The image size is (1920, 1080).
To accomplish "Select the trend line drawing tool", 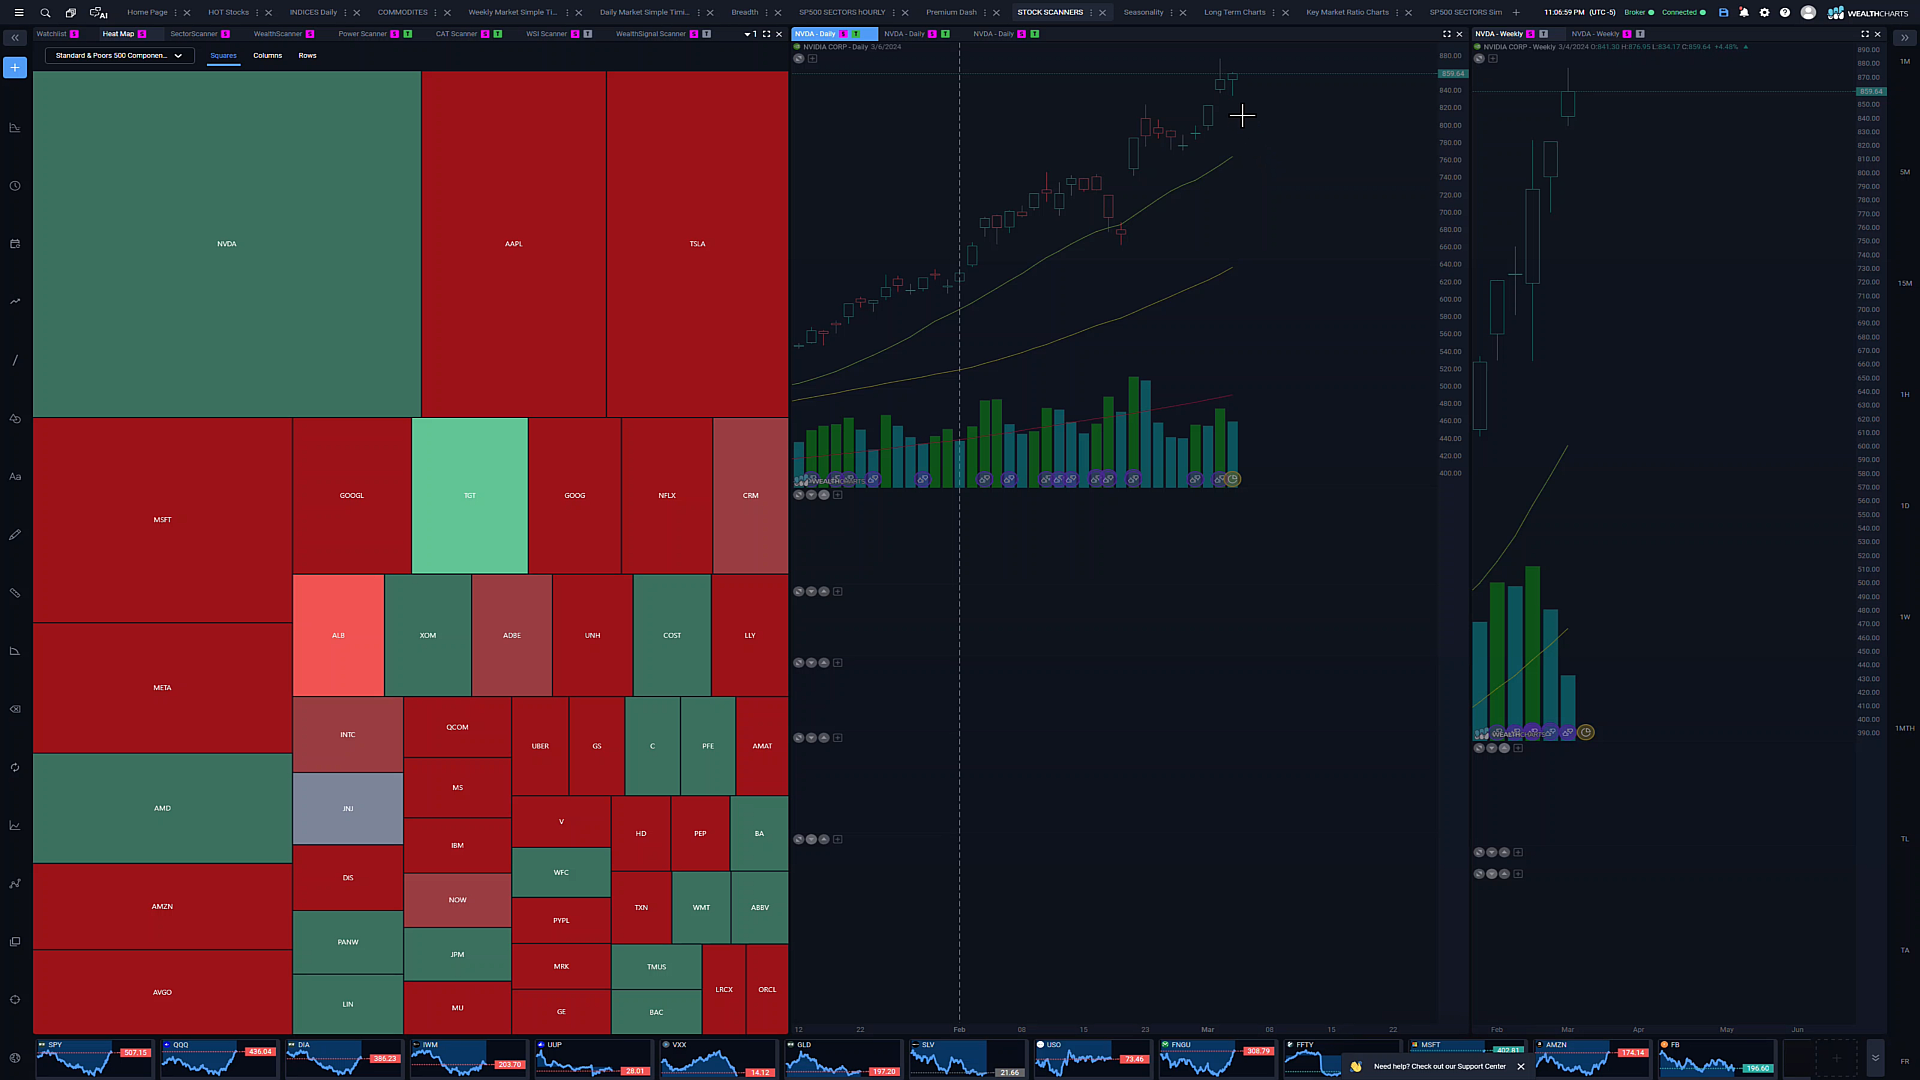I will (15, 360).
